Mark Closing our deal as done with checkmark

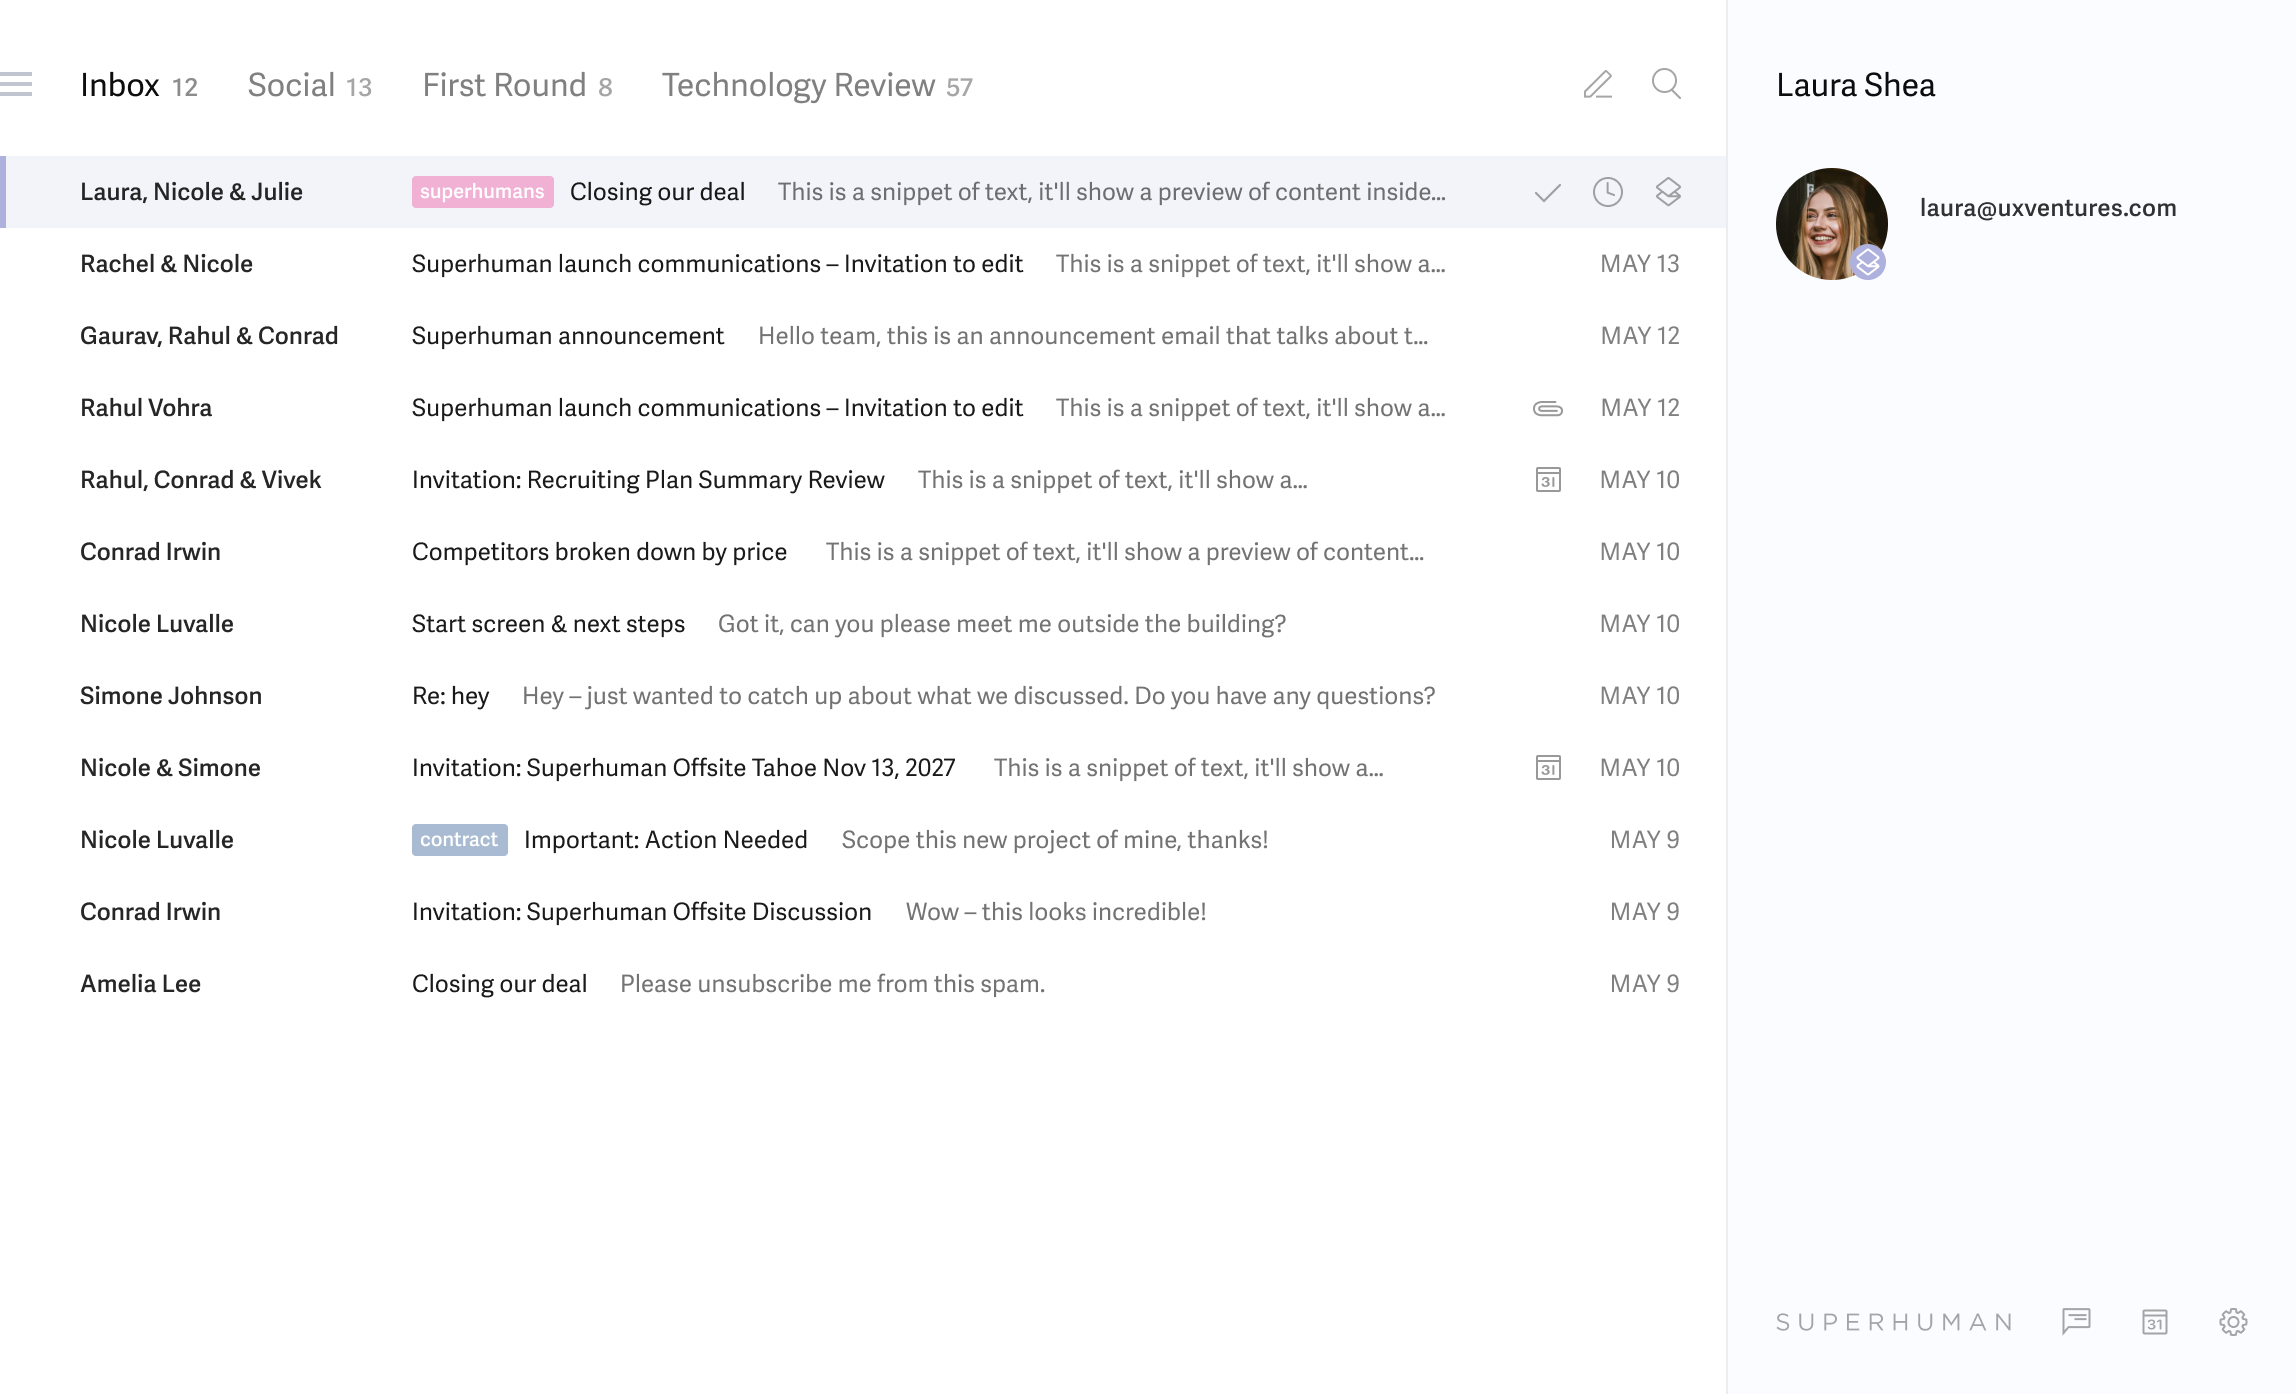point(1547,192)
